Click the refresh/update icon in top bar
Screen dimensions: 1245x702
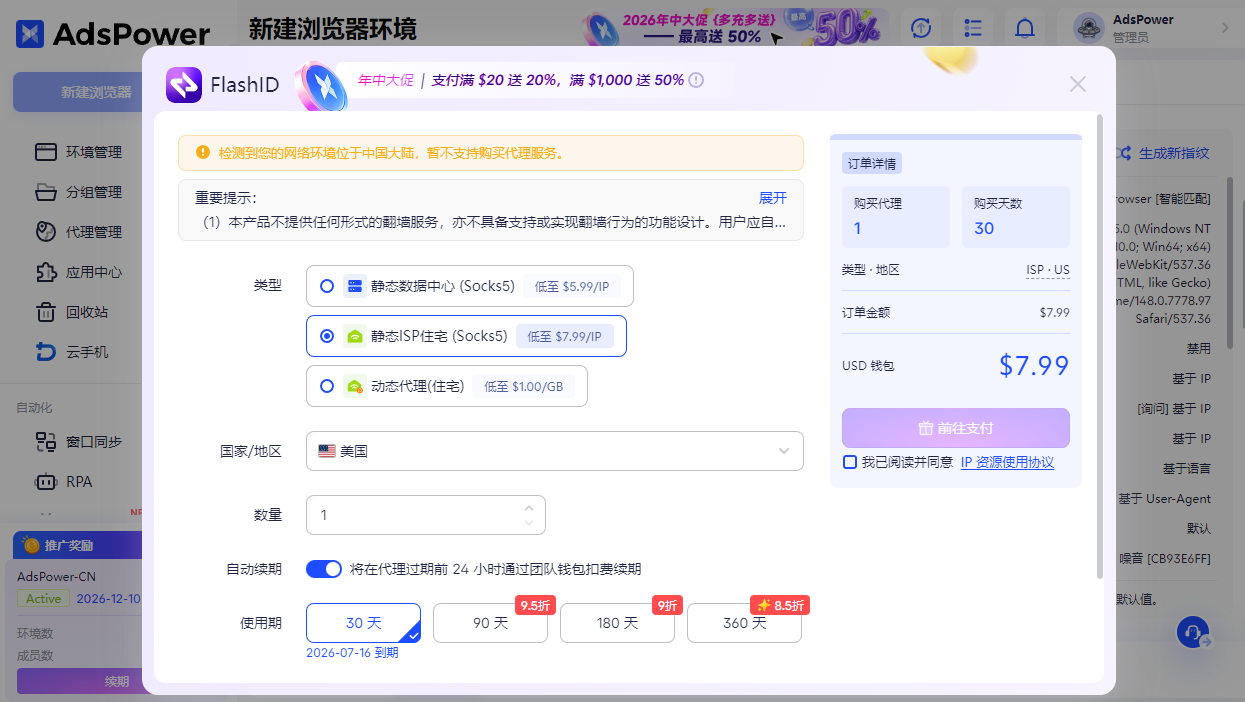coord(921,28)
